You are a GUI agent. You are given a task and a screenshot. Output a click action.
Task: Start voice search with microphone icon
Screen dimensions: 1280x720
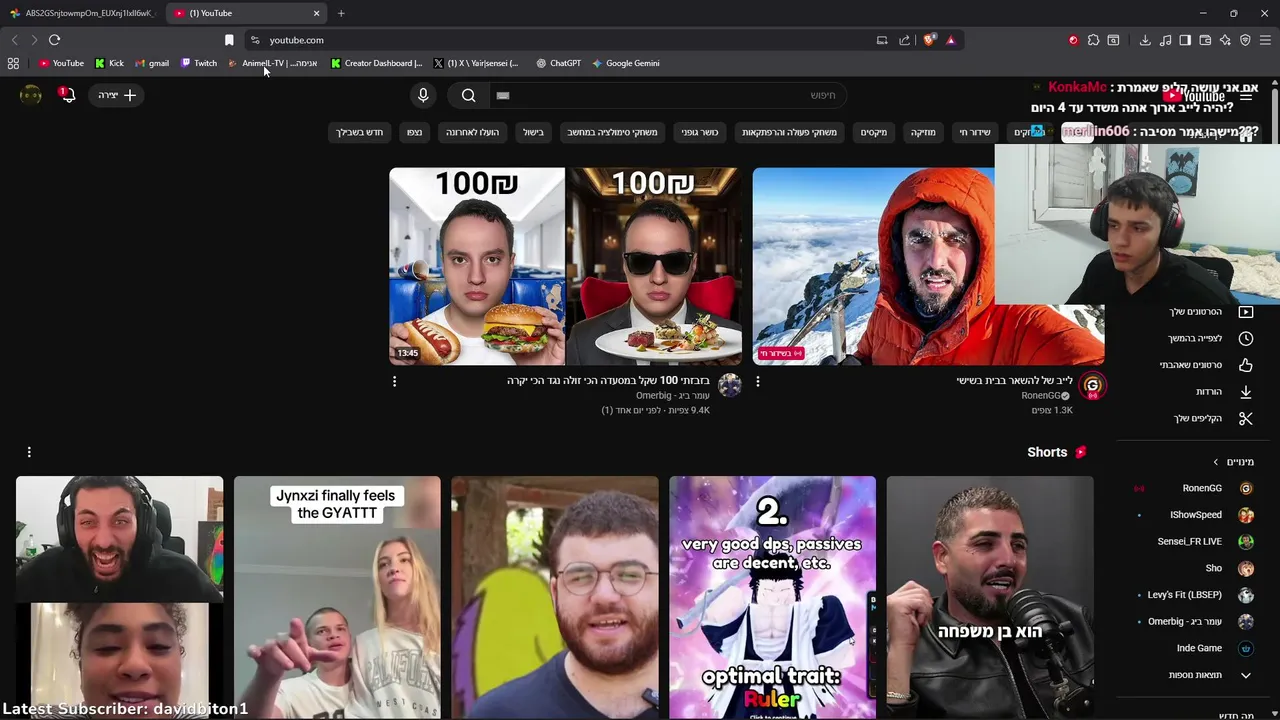point(423,95)
